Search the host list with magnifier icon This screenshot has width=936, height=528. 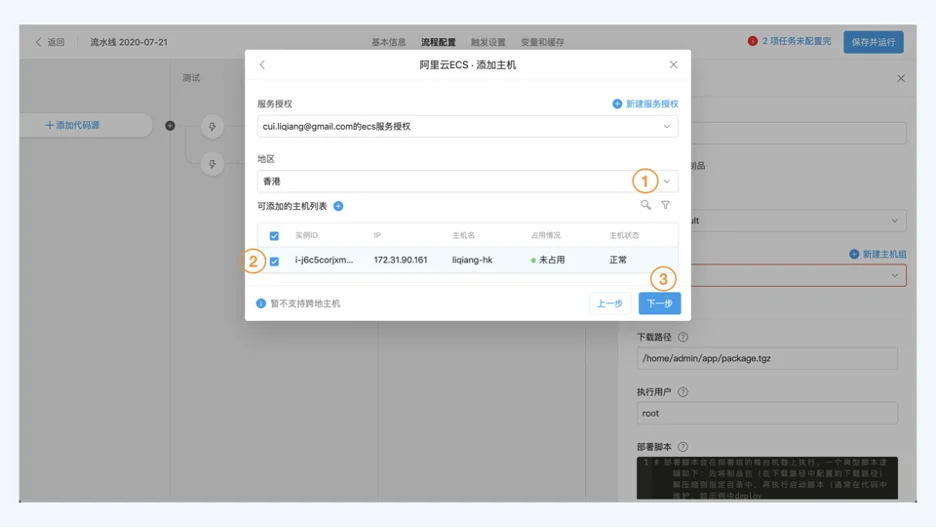click(646, 205)
